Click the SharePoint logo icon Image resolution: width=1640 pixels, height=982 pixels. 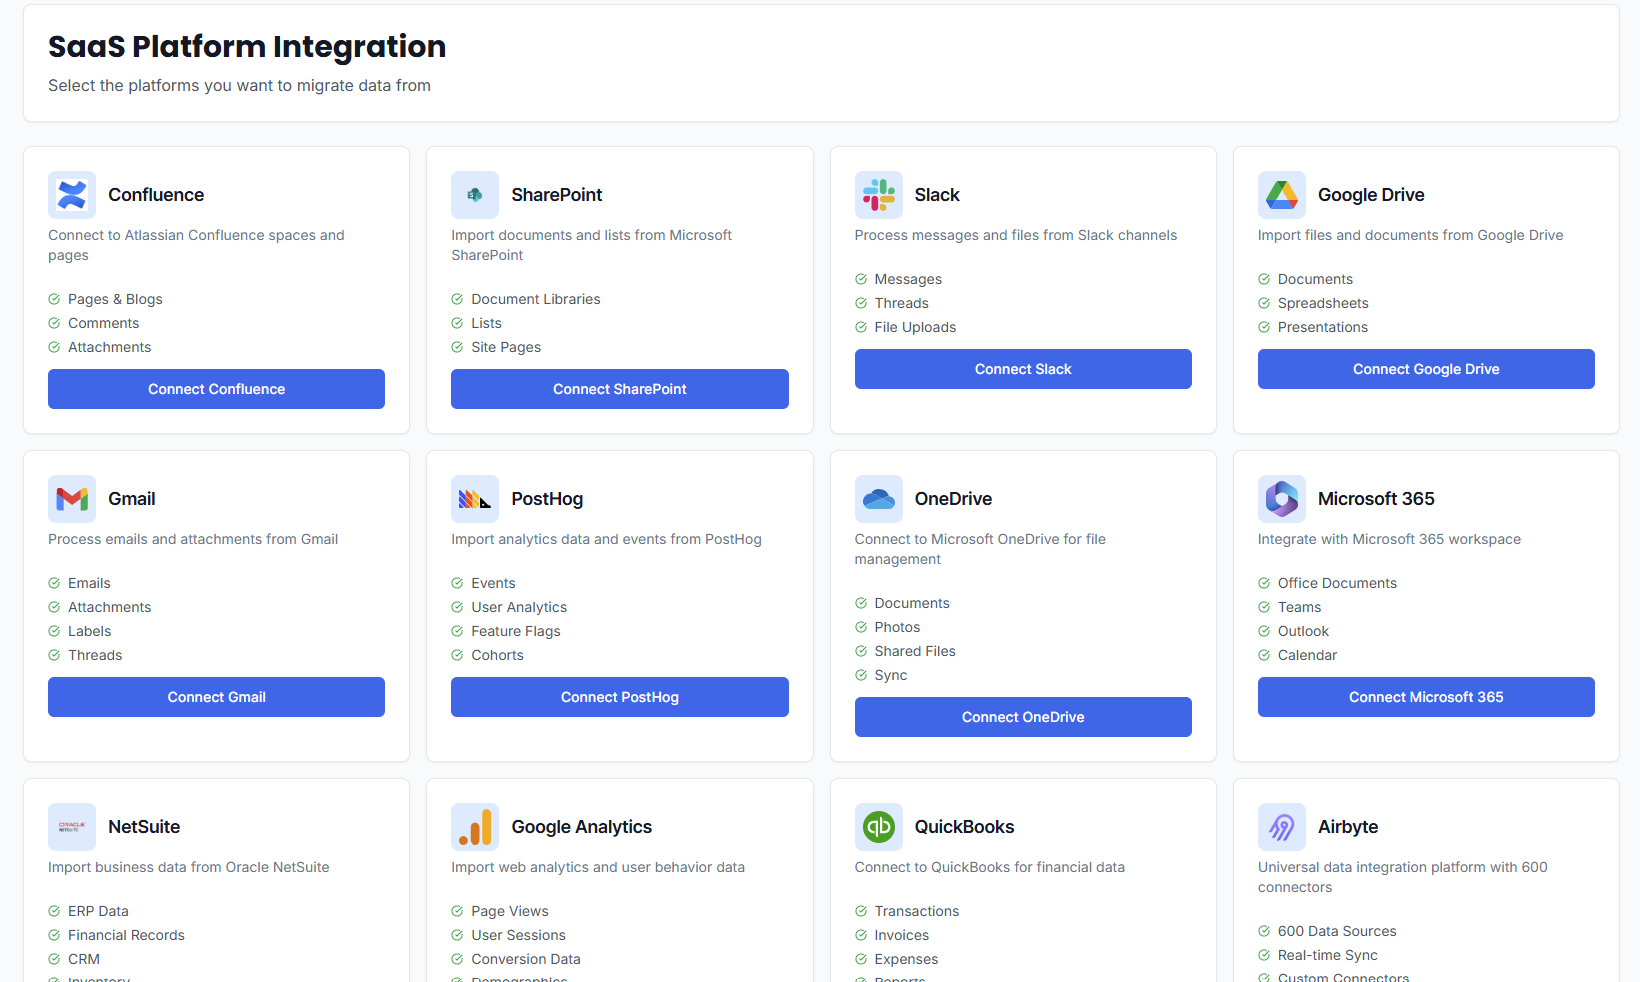click(475, 195)
